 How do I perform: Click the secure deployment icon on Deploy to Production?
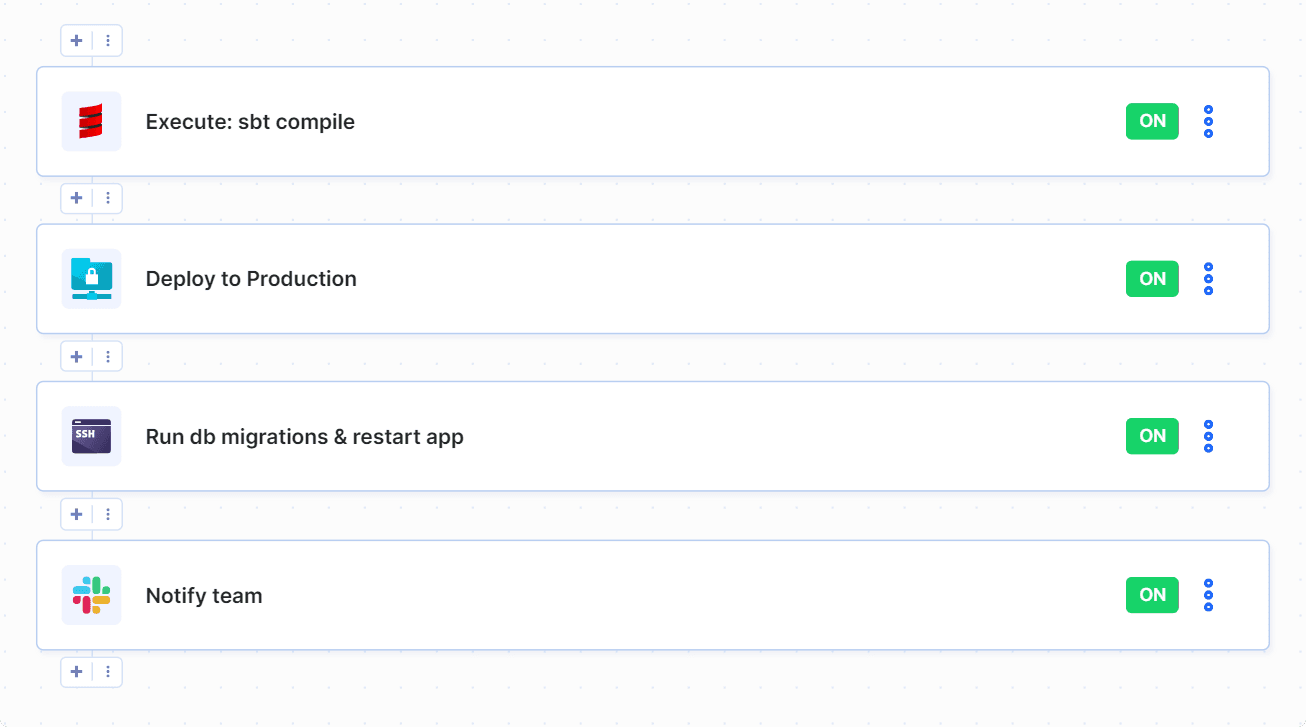91,279
